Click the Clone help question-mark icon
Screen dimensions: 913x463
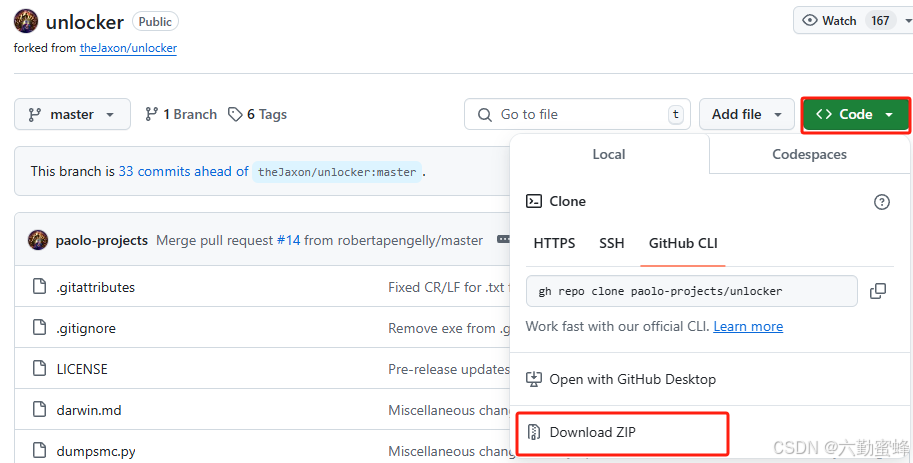click(x=882, y=202)
